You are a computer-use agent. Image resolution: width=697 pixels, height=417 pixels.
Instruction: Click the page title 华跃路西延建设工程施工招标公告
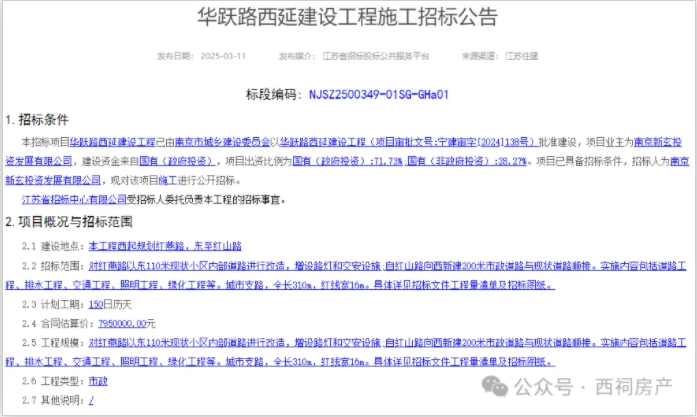pos(347,19)
